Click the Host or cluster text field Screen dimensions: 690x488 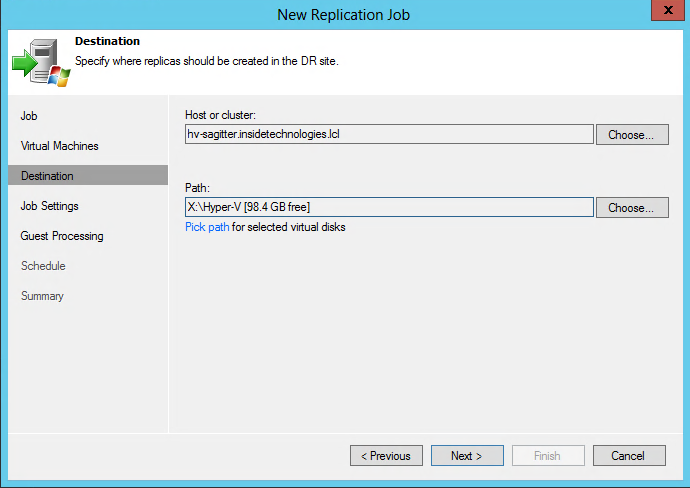coord(390,135)
